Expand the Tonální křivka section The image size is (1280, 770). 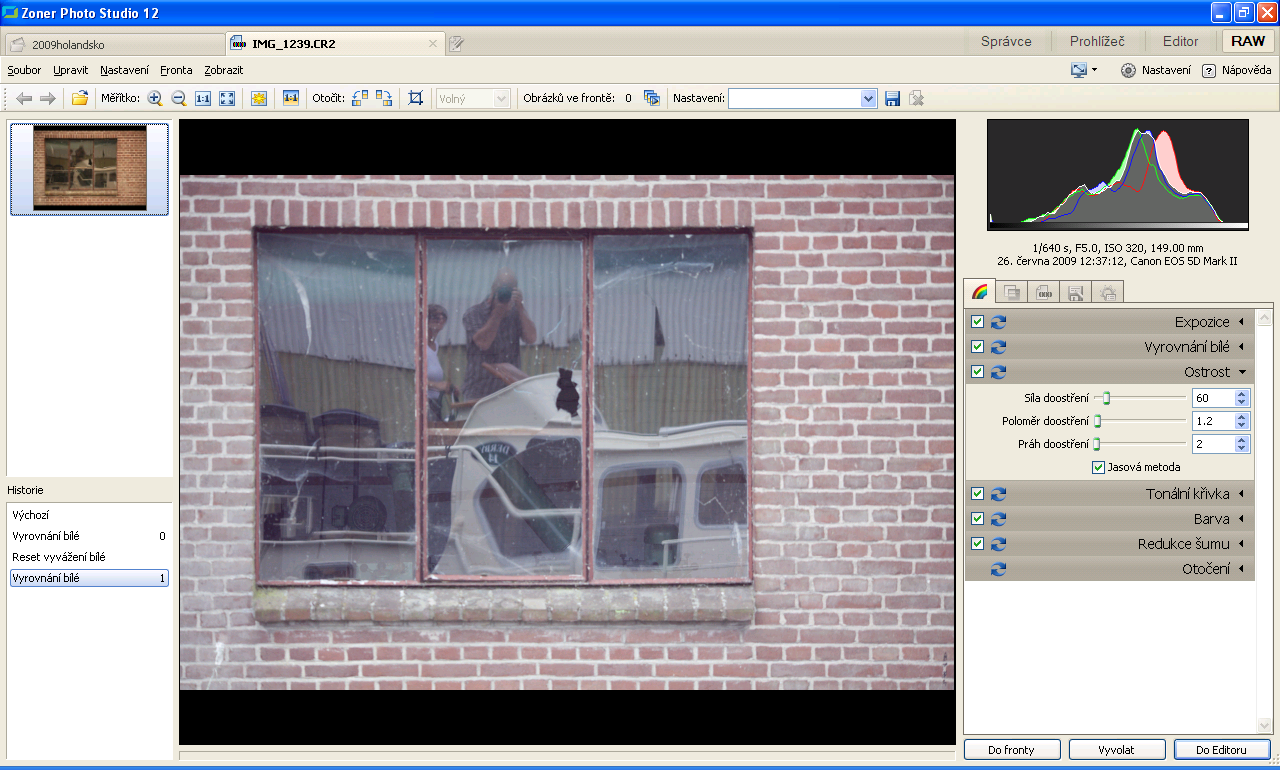[x=1241, y=494]
